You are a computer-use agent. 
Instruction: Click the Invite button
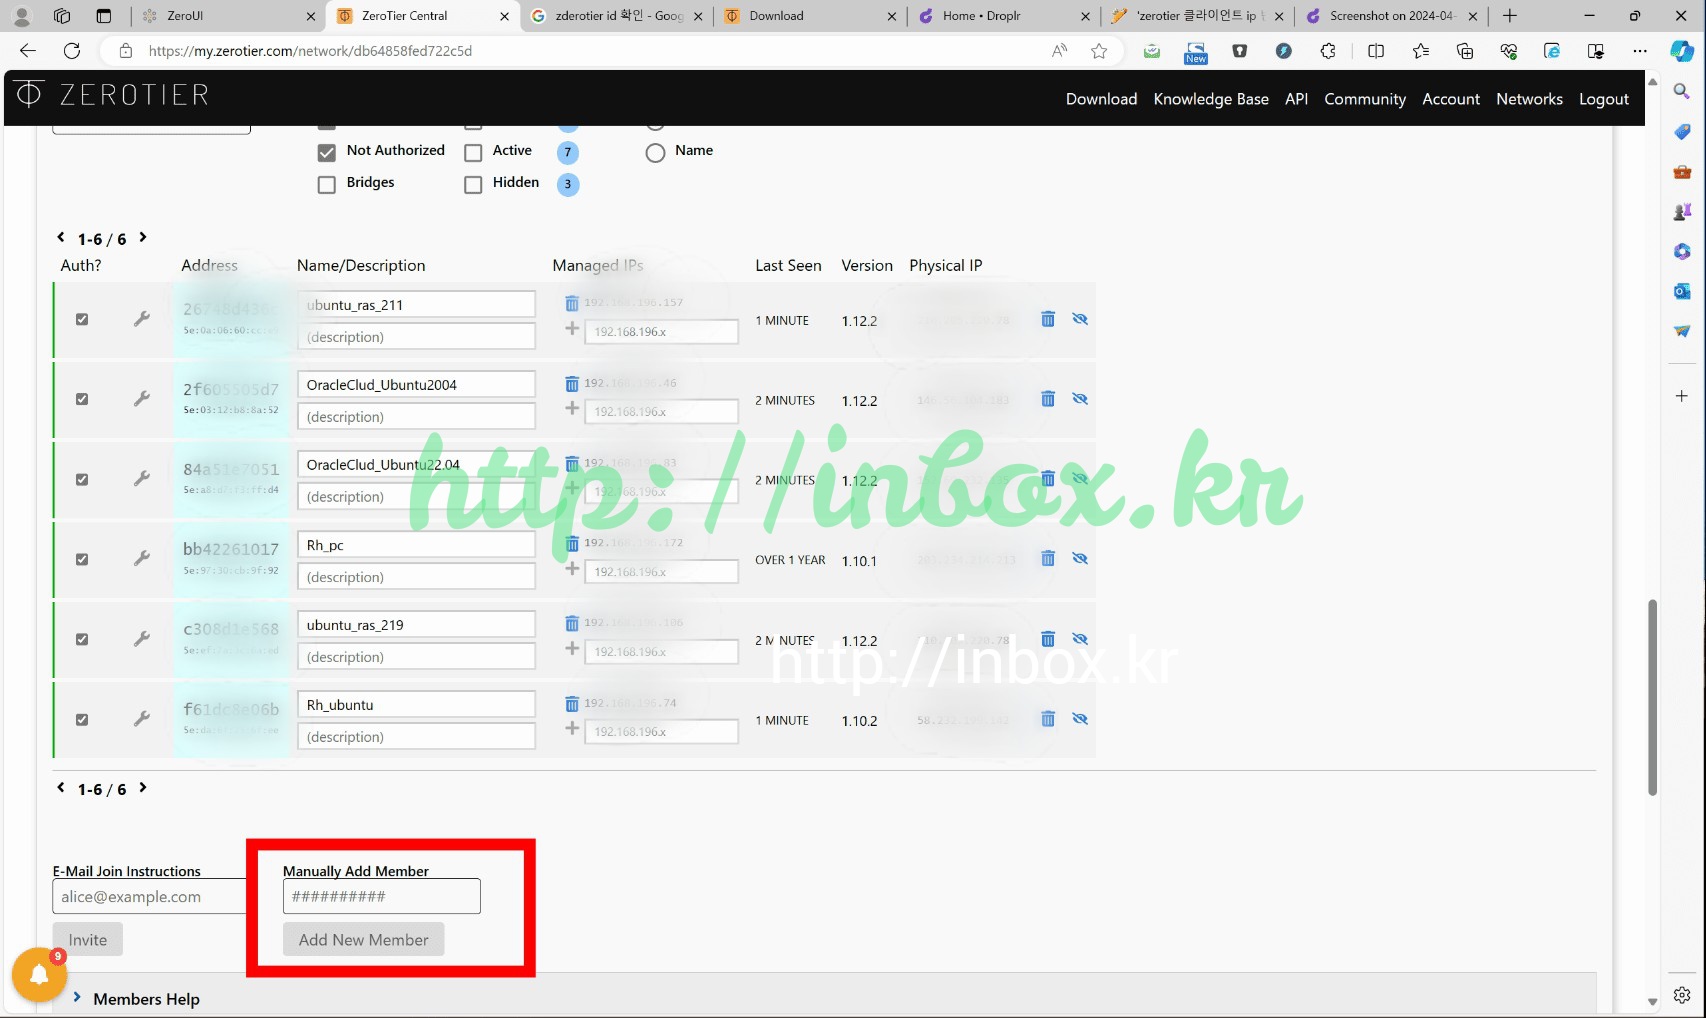pos(88,940)
